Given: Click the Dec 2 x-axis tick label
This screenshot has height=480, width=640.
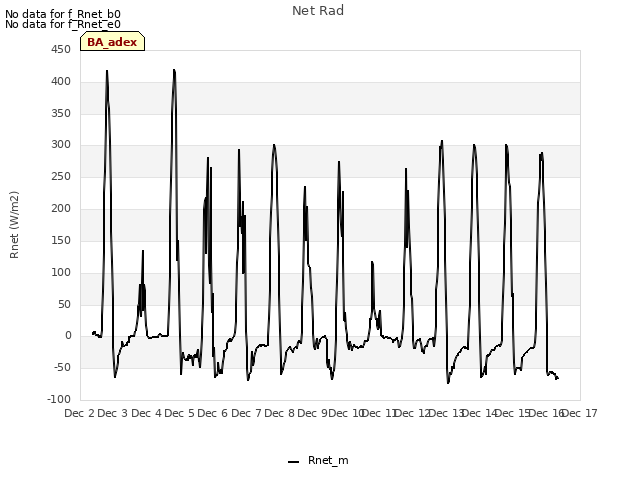Looking at the screenshot, I should (80, 413).
